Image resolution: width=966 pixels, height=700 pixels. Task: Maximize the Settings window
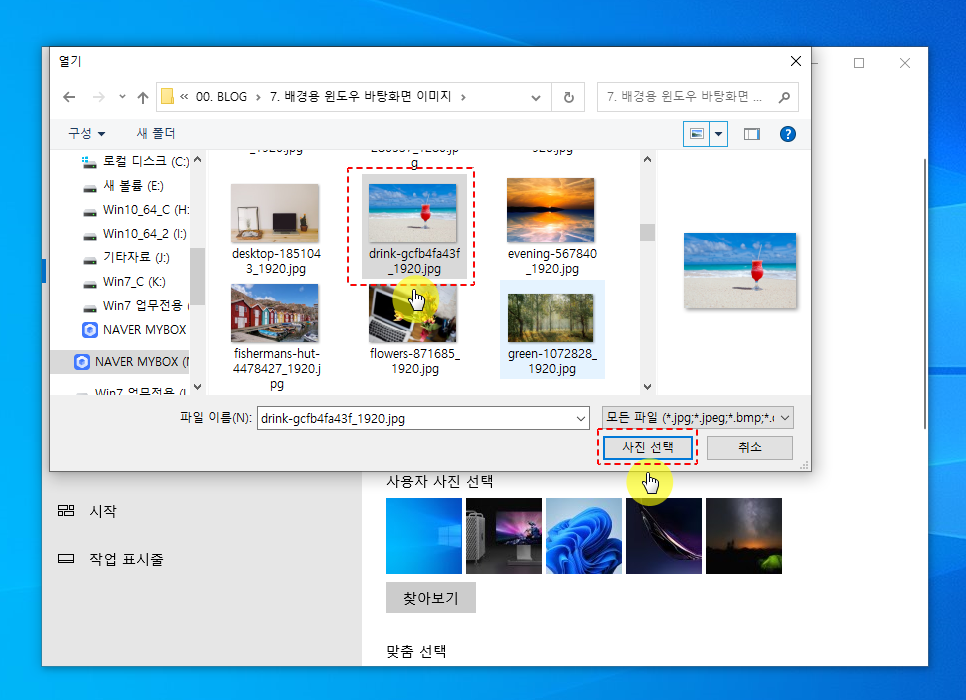click(x=859, y=63)
